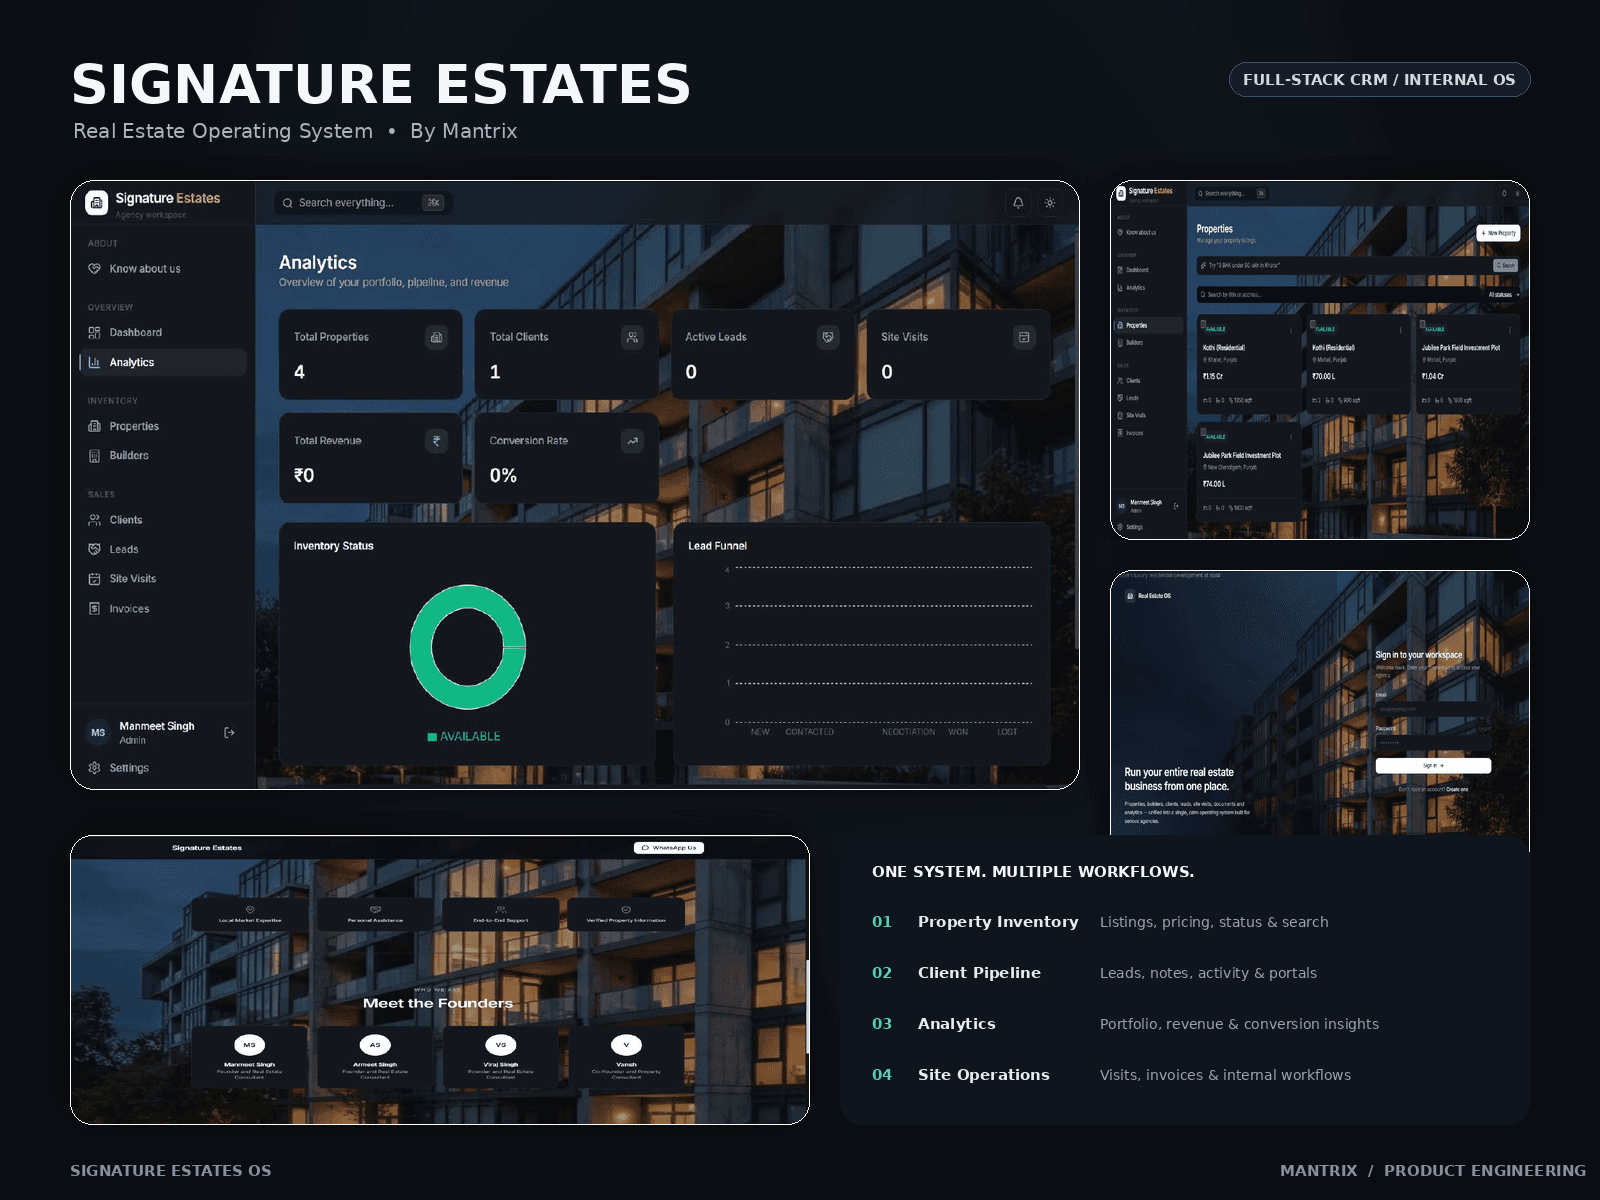Click the Local Market Expertise icon card
This screenshot has width=1600, height=1200.
pos(250,914)
